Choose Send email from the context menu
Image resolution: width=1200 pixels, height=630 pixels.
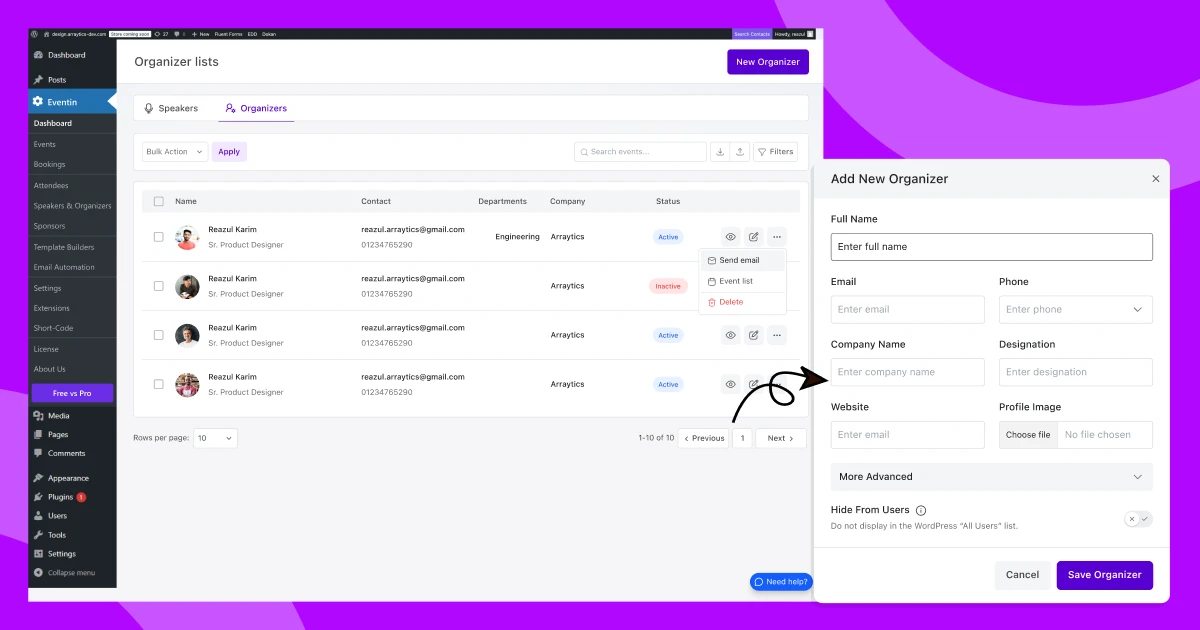point(739,260)
